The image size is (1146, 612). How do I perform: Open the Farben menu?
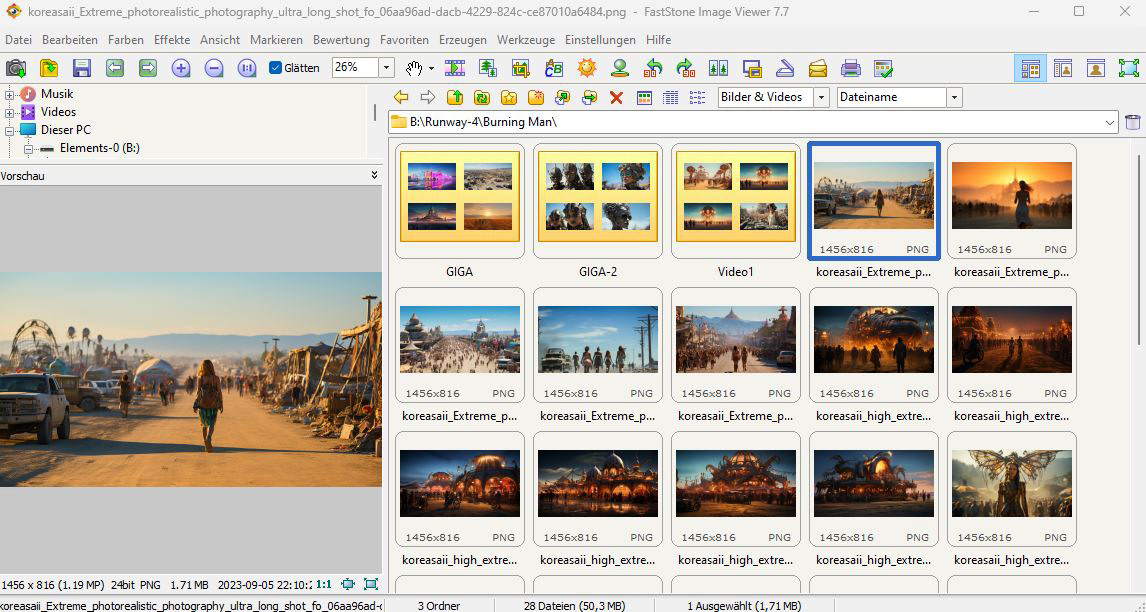(x=126, y=40)
